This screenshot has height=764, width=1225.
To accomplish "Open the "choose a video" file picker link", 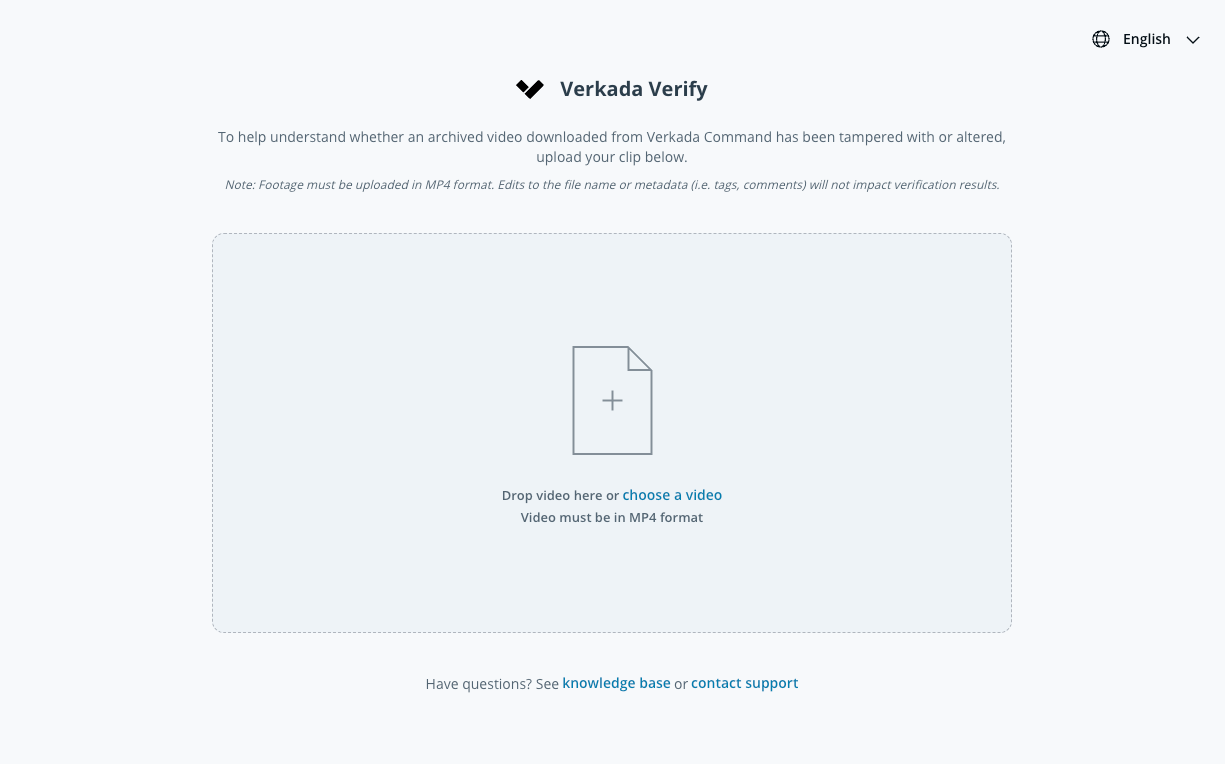I will point(672,495).
